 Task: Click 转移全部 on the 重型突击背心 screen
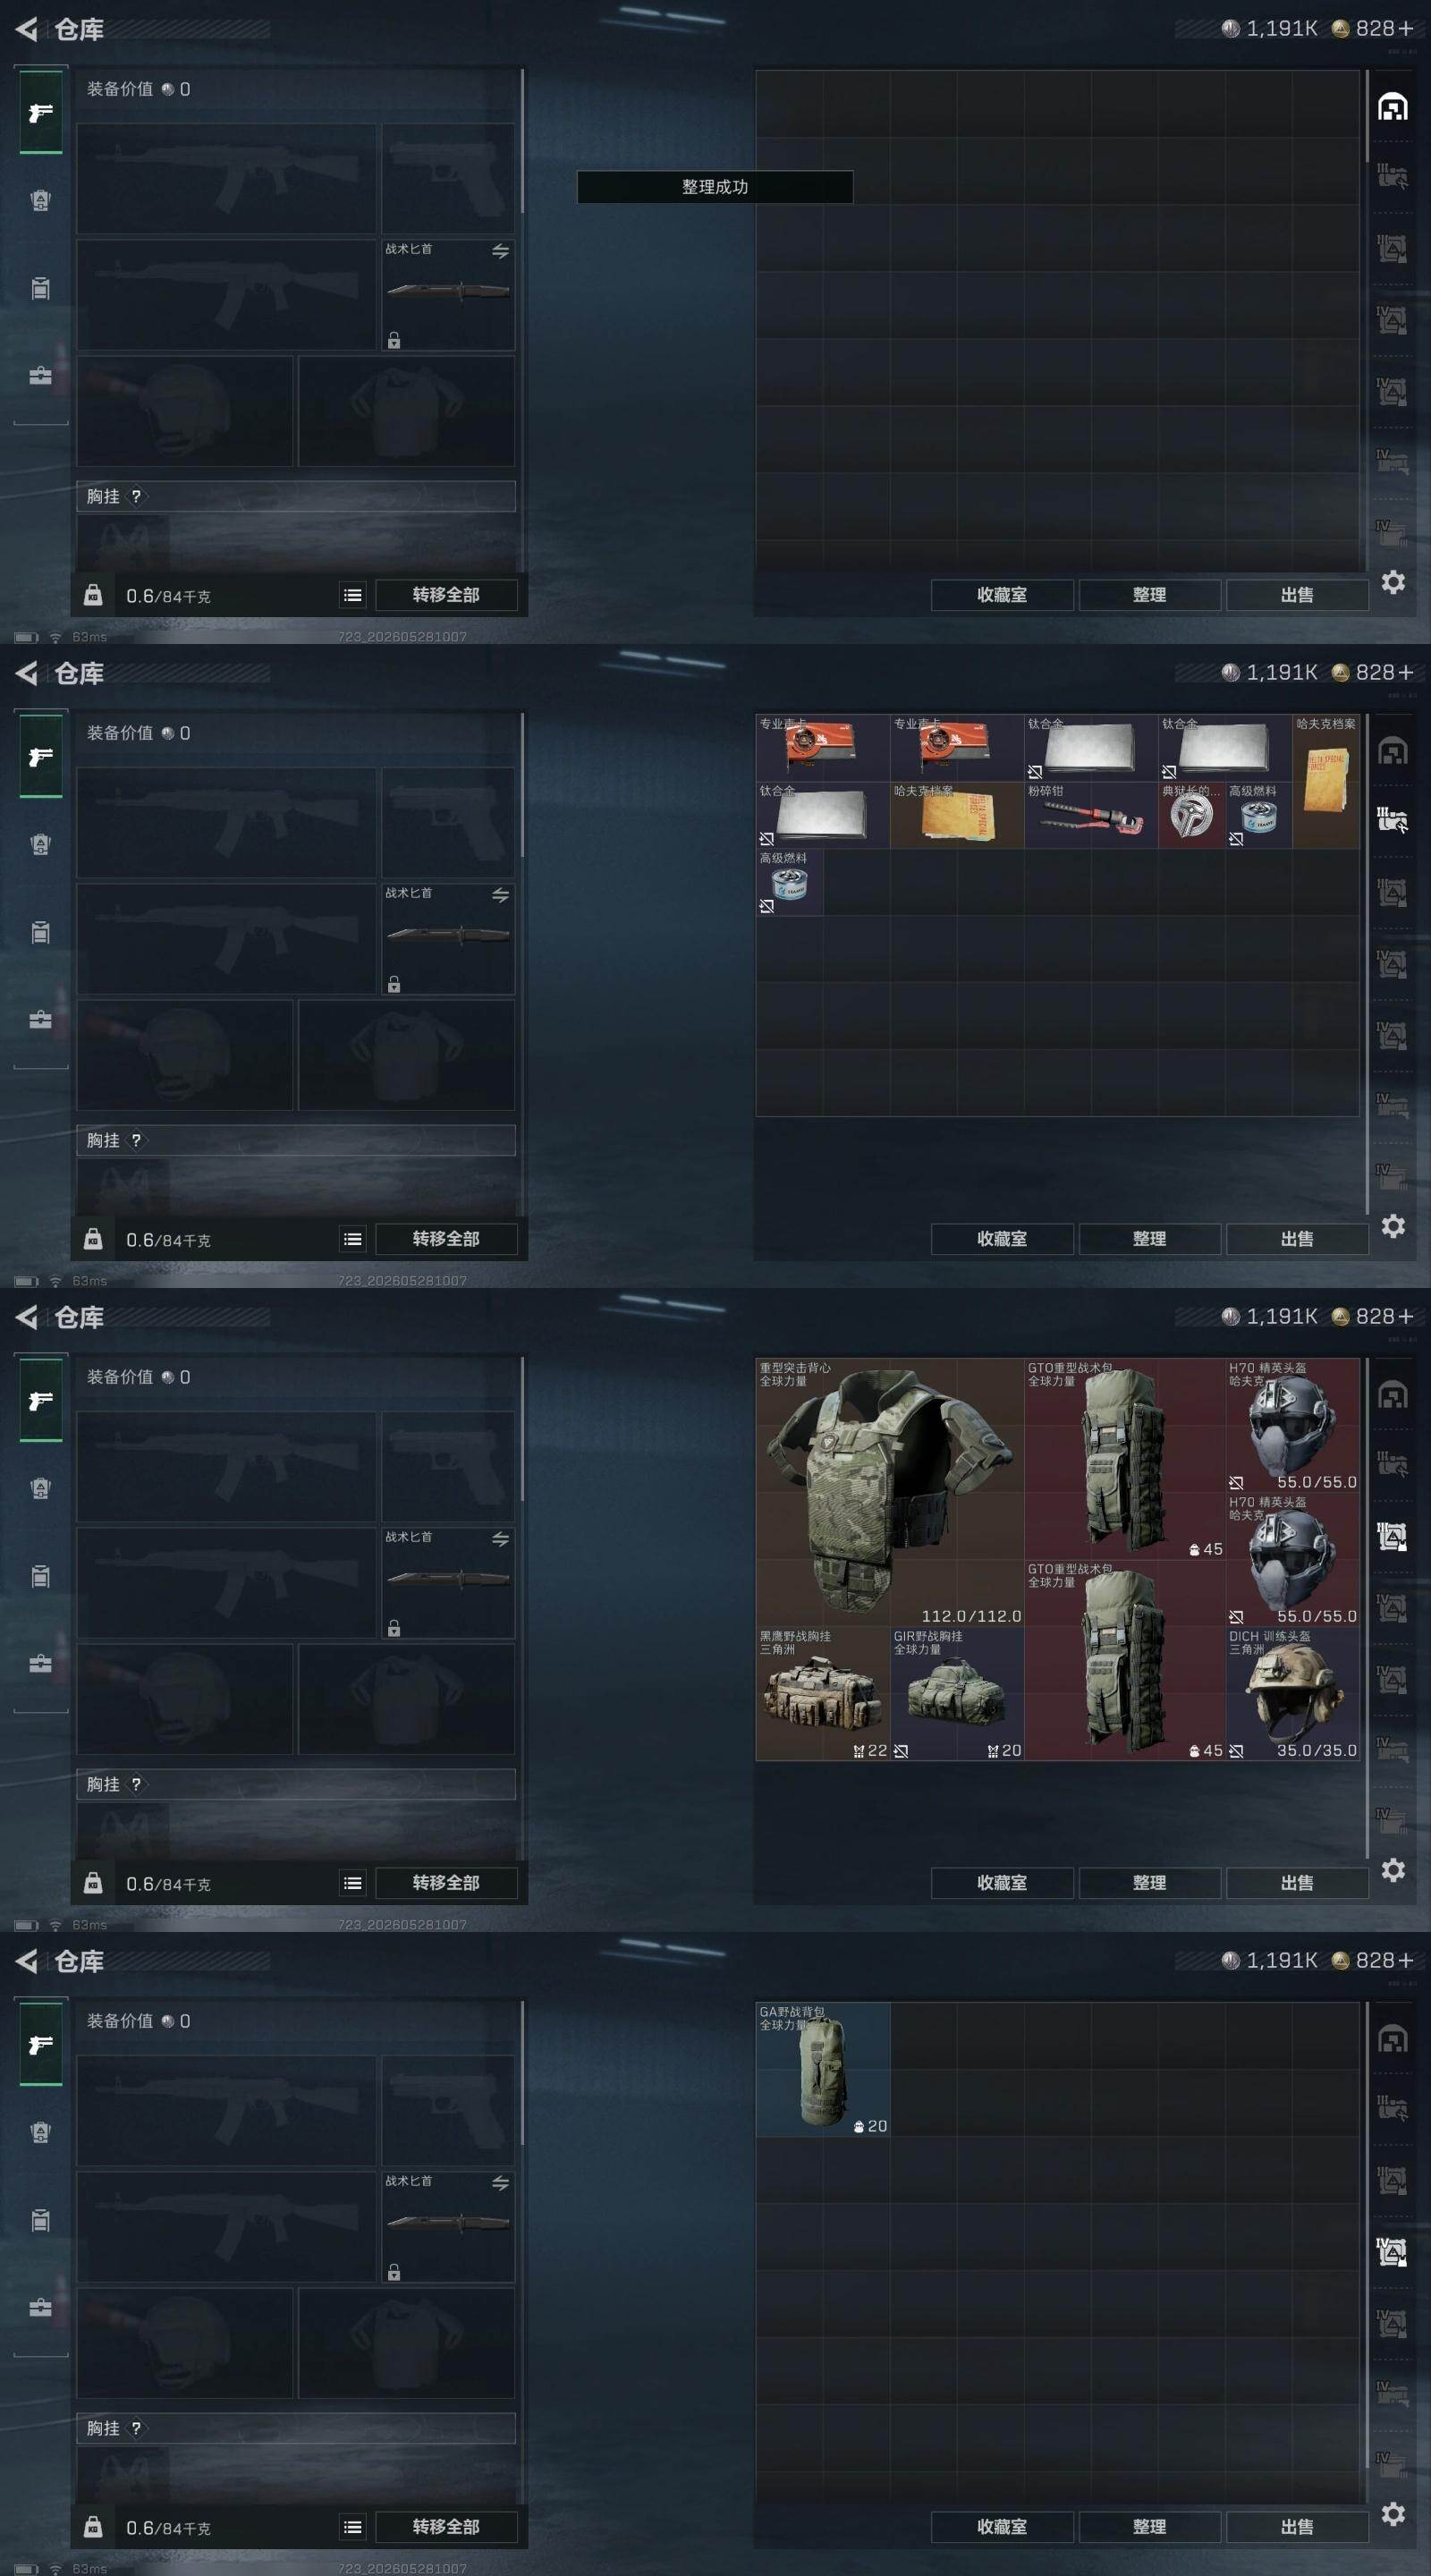tap(446, 1883)
